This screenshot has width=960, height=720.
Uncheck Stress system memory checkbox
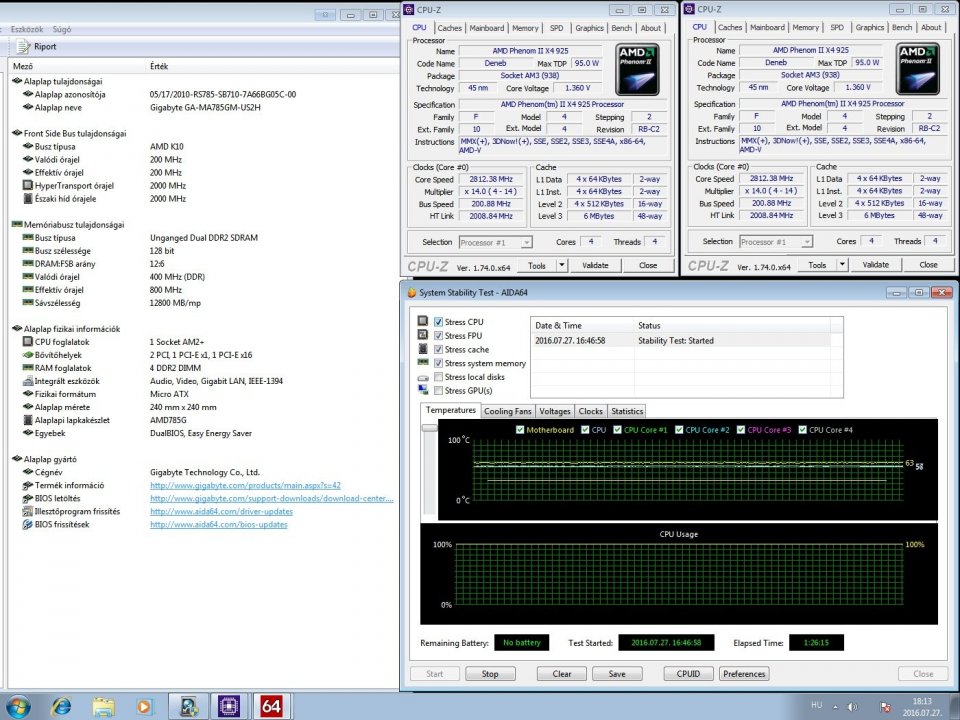point(438,363)
